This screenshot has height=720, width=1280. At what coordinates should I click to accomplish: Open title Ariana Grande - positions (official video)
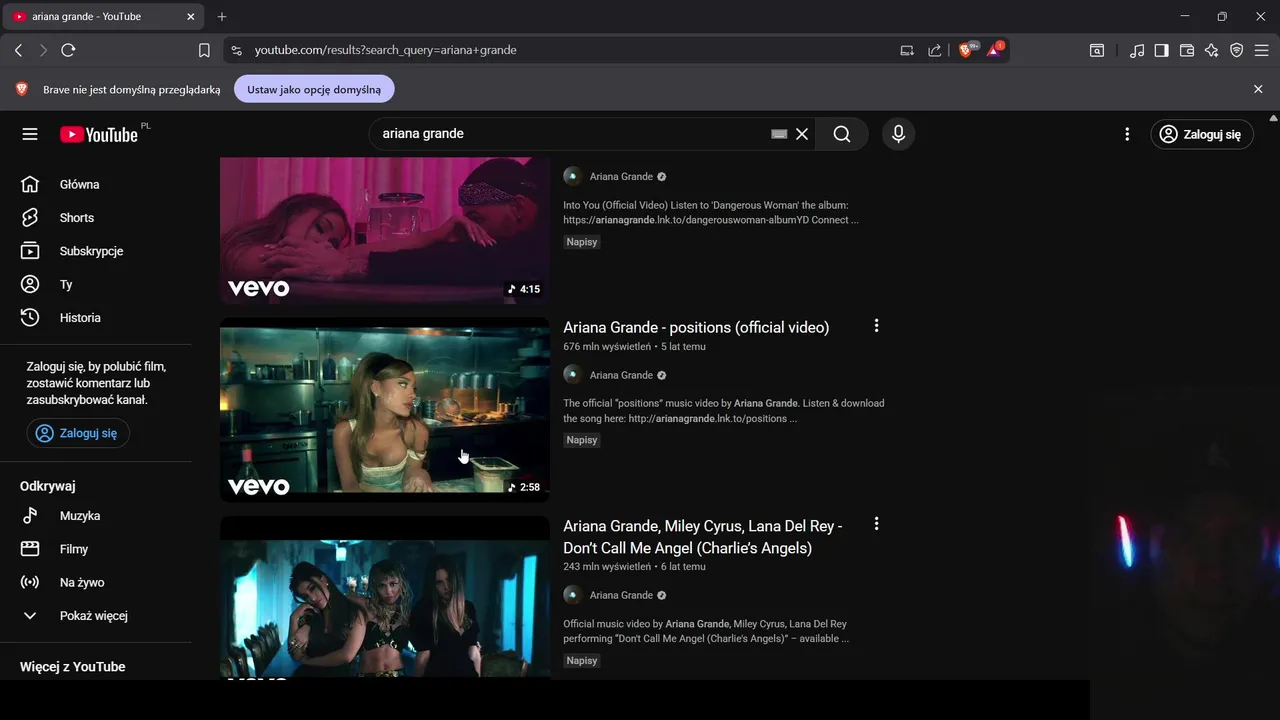point(696,327)
